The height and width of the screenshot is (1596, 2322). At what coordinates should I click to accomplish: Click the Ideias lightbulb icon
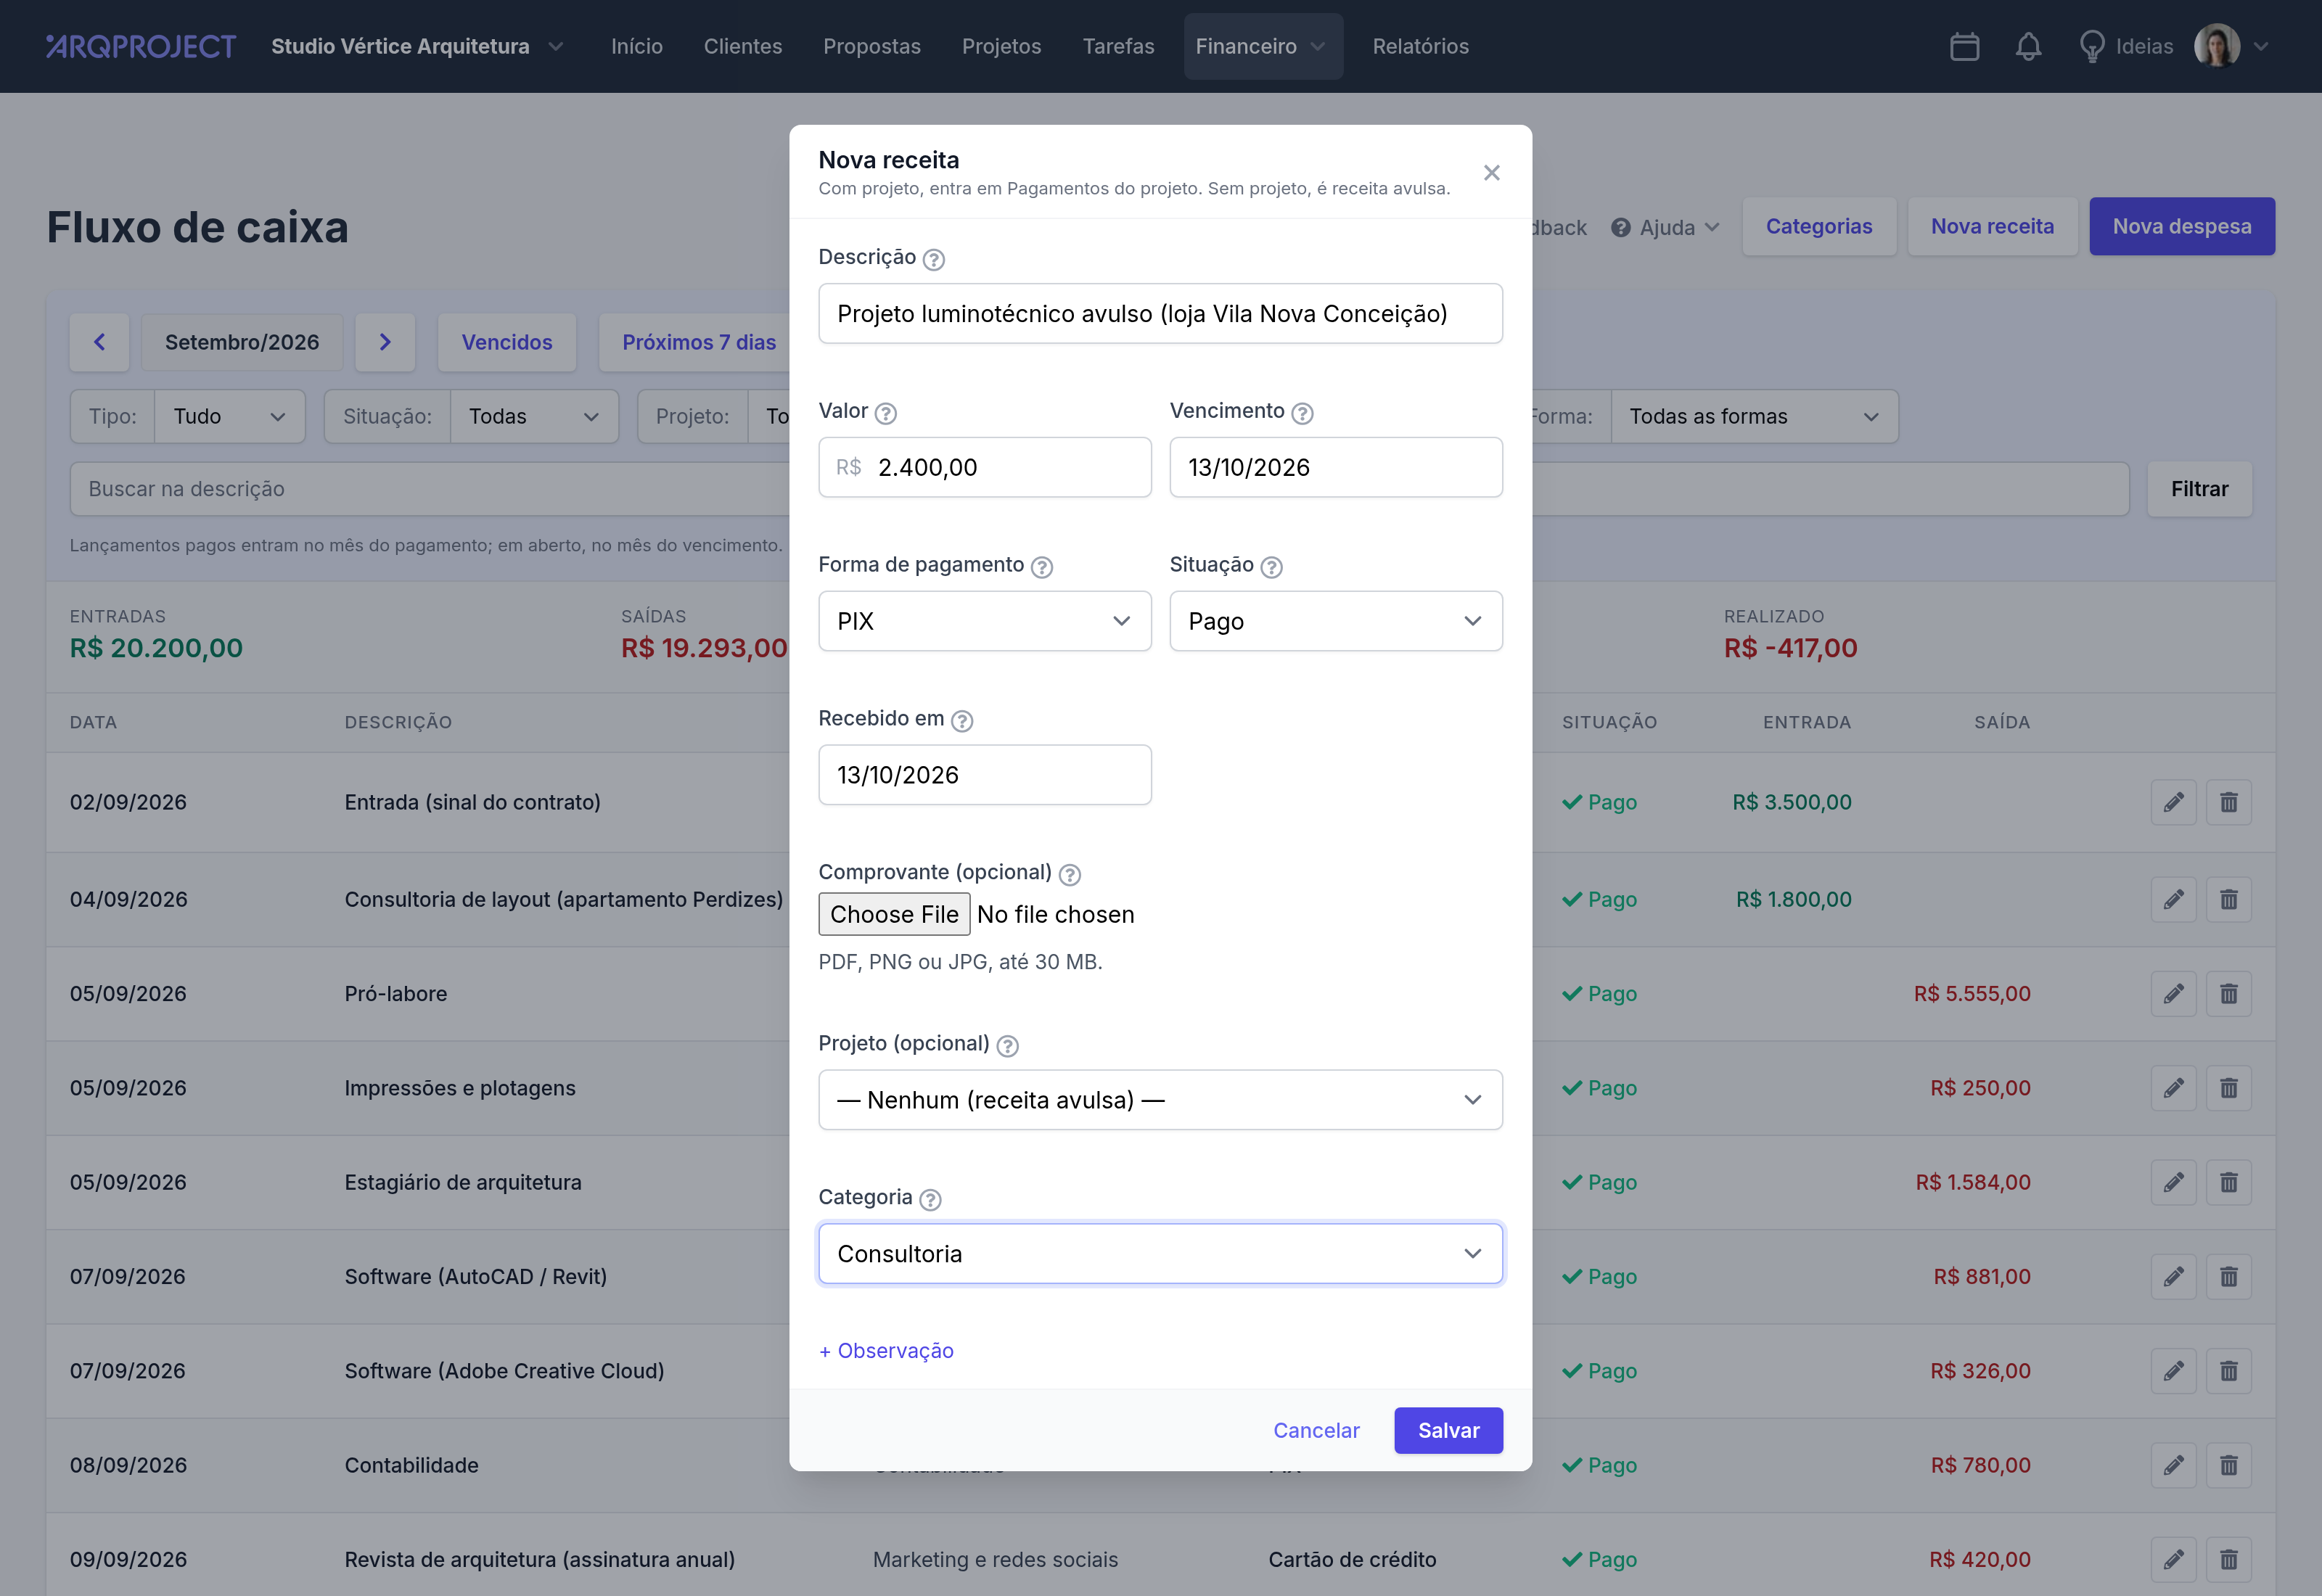[x=2092, y=46]
